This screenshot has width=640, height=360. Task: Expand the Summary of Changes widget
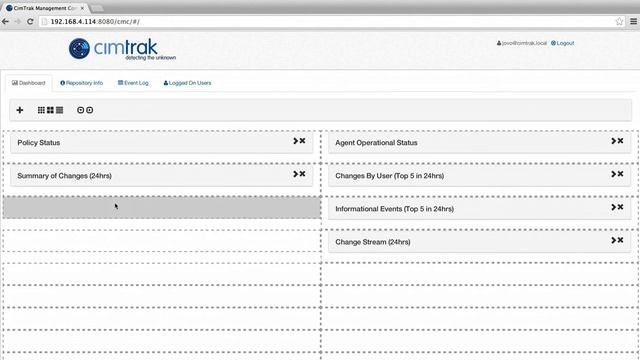click(x=296, y=174)
